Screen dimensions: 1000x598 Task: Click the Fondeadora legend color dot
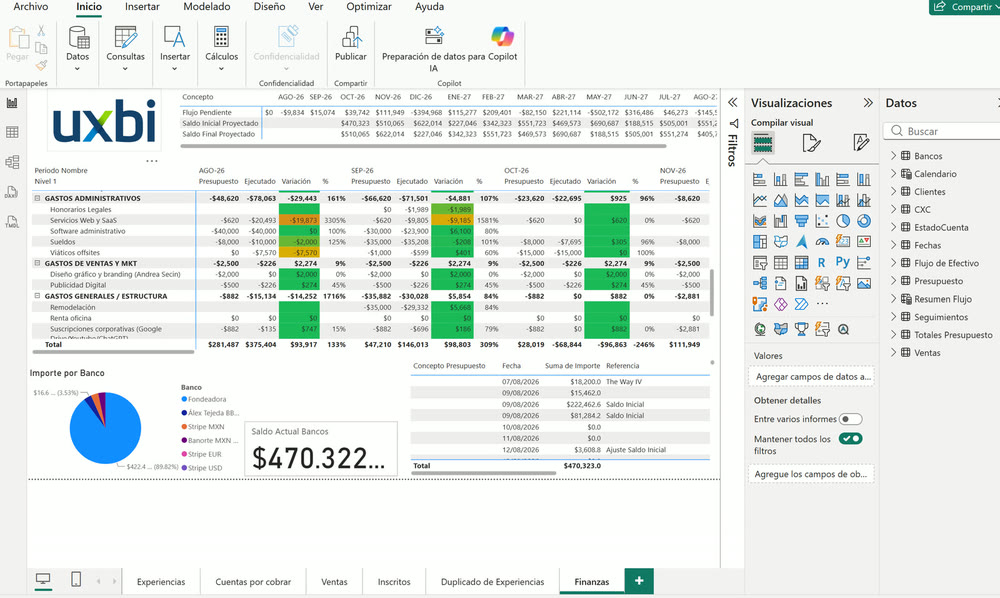pyautogui.click(x=184, y=399)
